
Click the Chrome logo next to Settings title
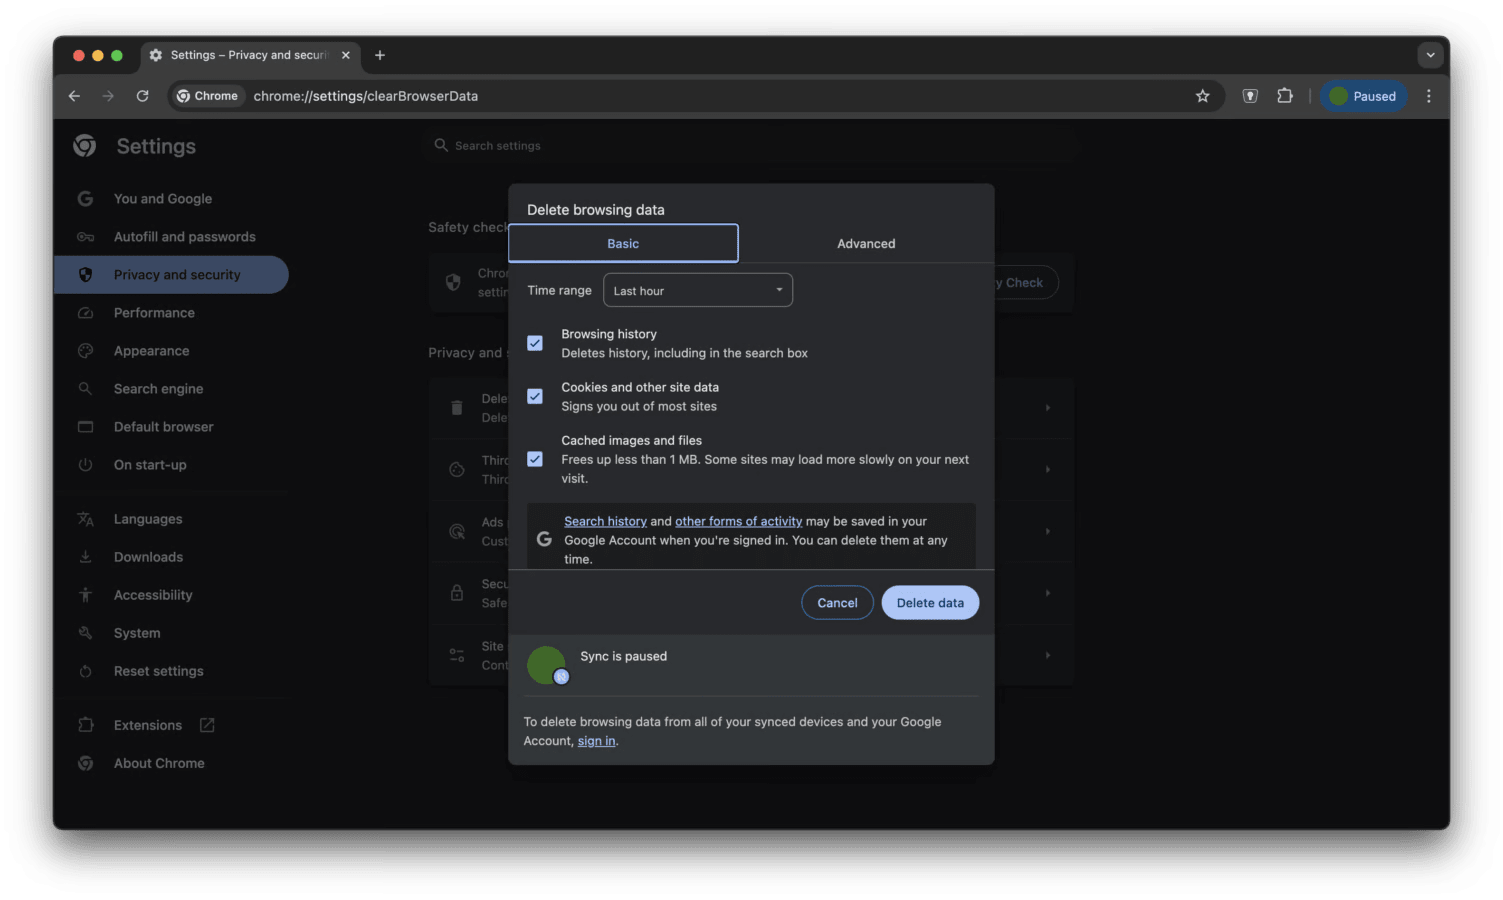tap(85, 146)
